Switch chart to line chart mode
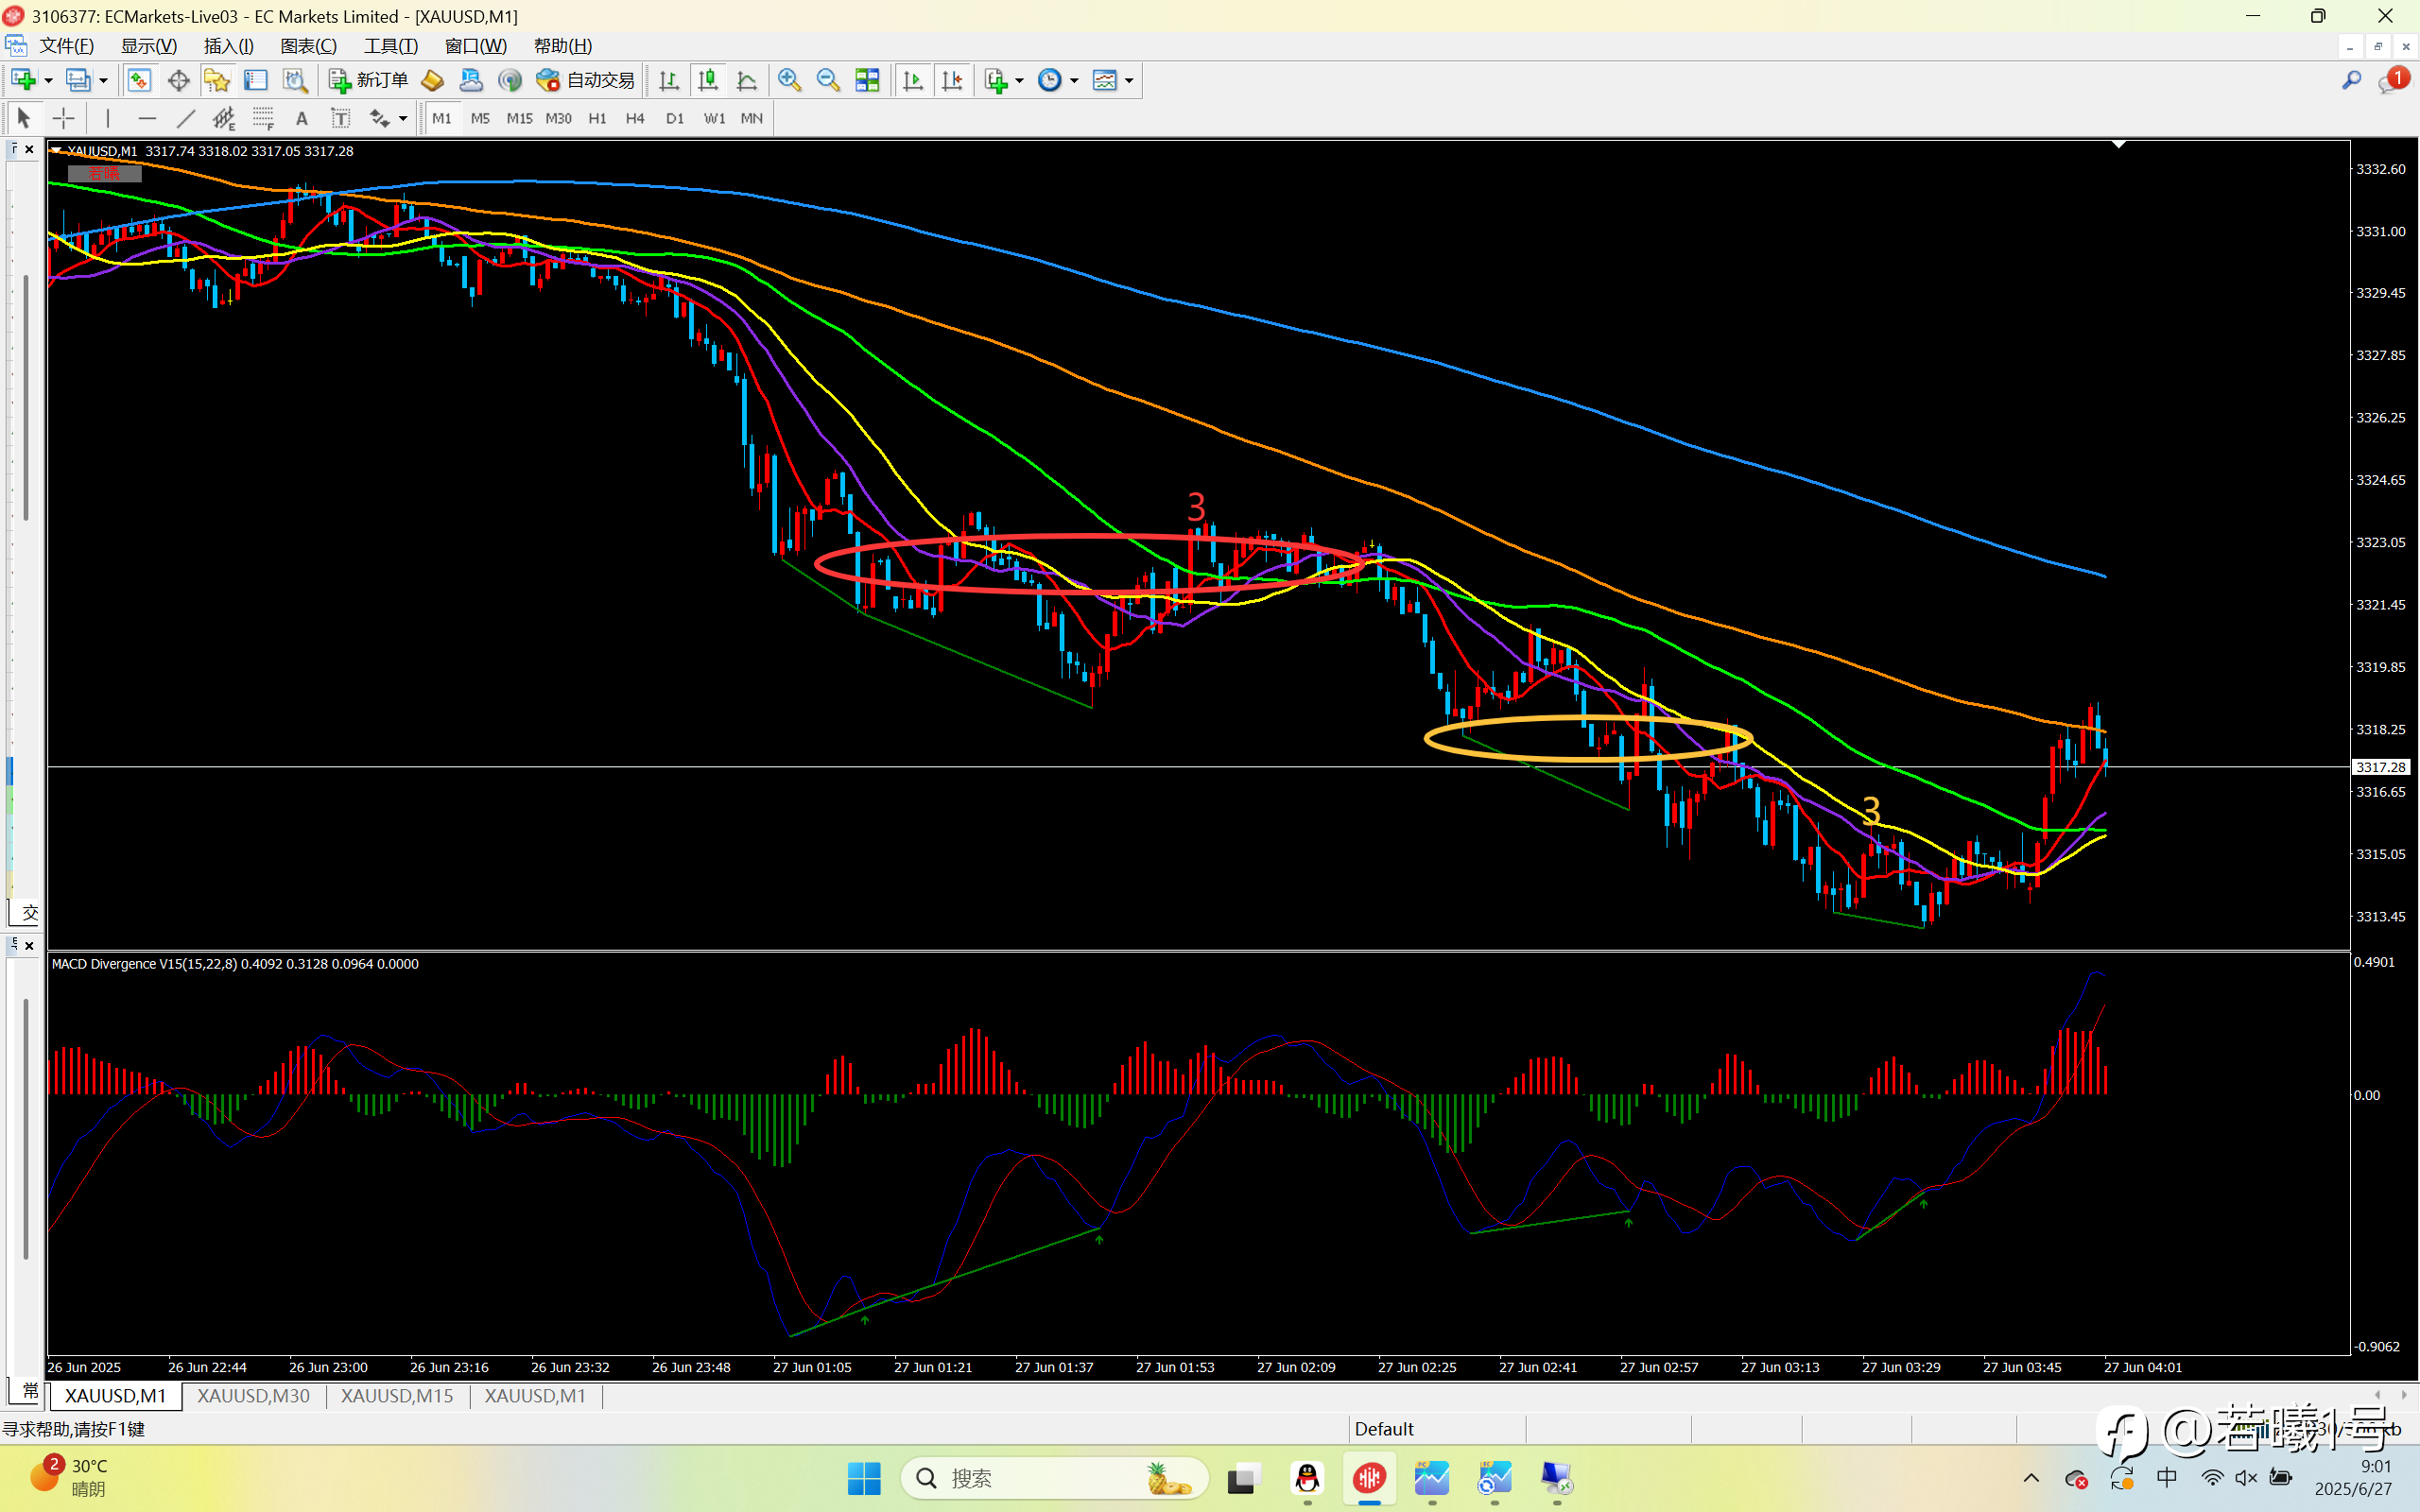Viewport: 2420px width, 1512px height. [x=747, y=80]
